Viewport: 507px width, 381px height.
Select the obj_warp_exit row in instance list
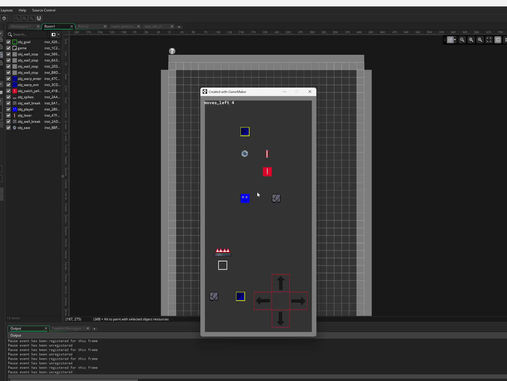pos(33,85)
